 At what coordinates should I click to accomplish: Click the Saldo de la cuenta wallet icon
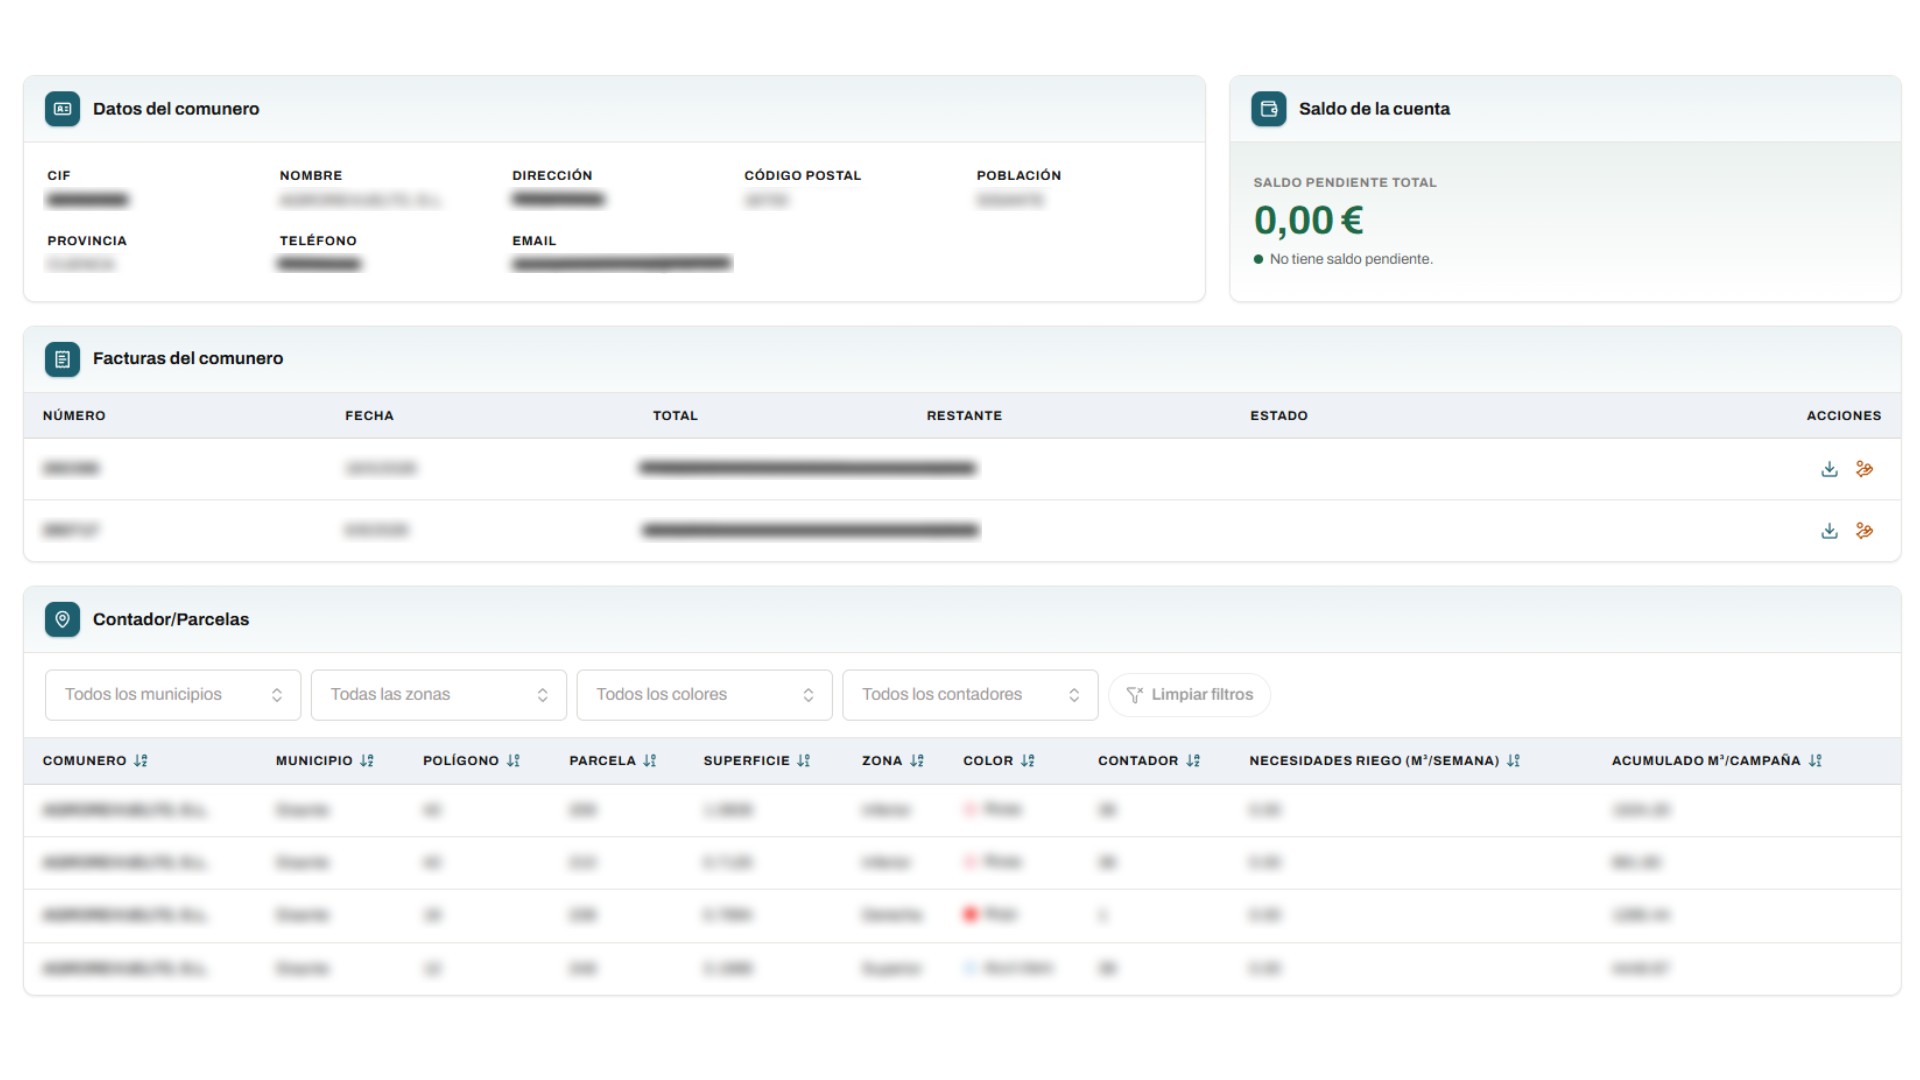pyautogui.click(x=1268, y=109)
